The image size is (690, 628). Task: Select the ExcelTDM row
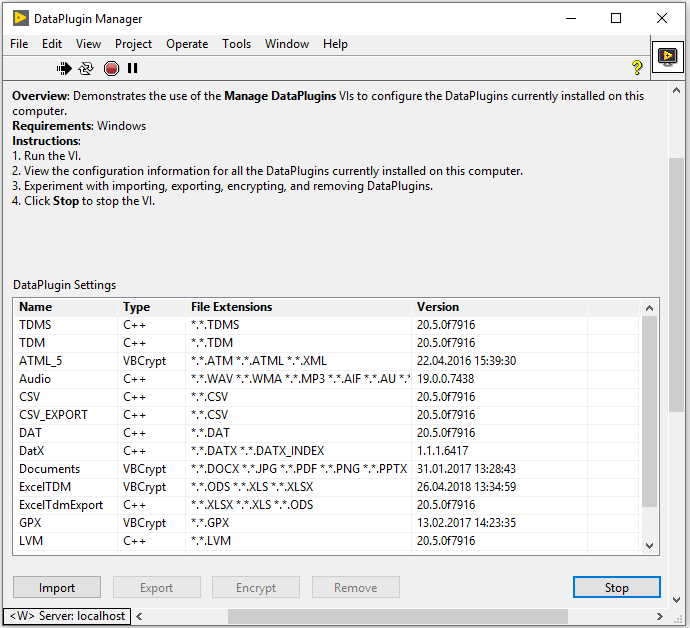coord(327,487)
